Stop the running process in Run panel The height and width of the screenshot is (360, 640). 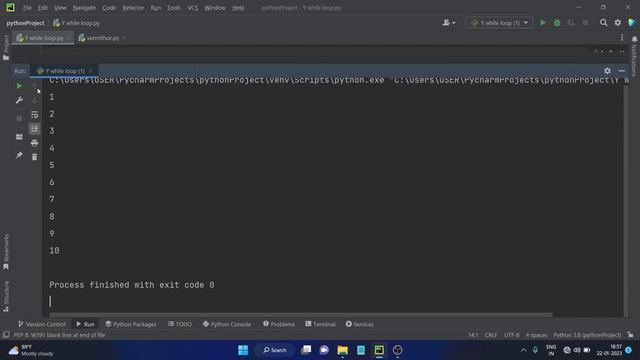tap(19, 118)
